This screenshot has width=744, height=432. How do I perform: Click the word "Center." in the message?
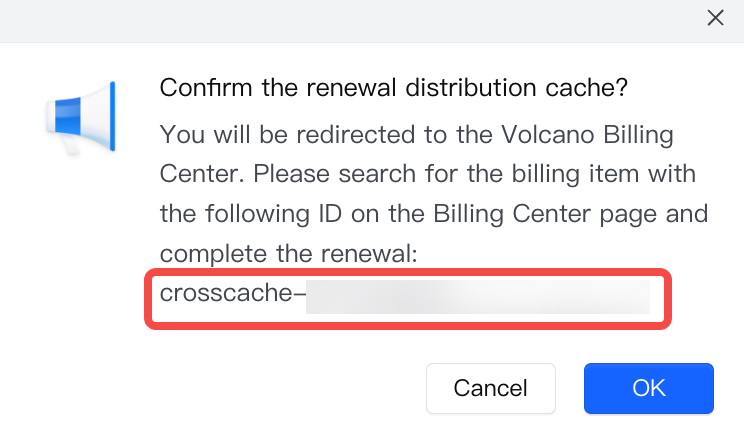pos(200,174)
